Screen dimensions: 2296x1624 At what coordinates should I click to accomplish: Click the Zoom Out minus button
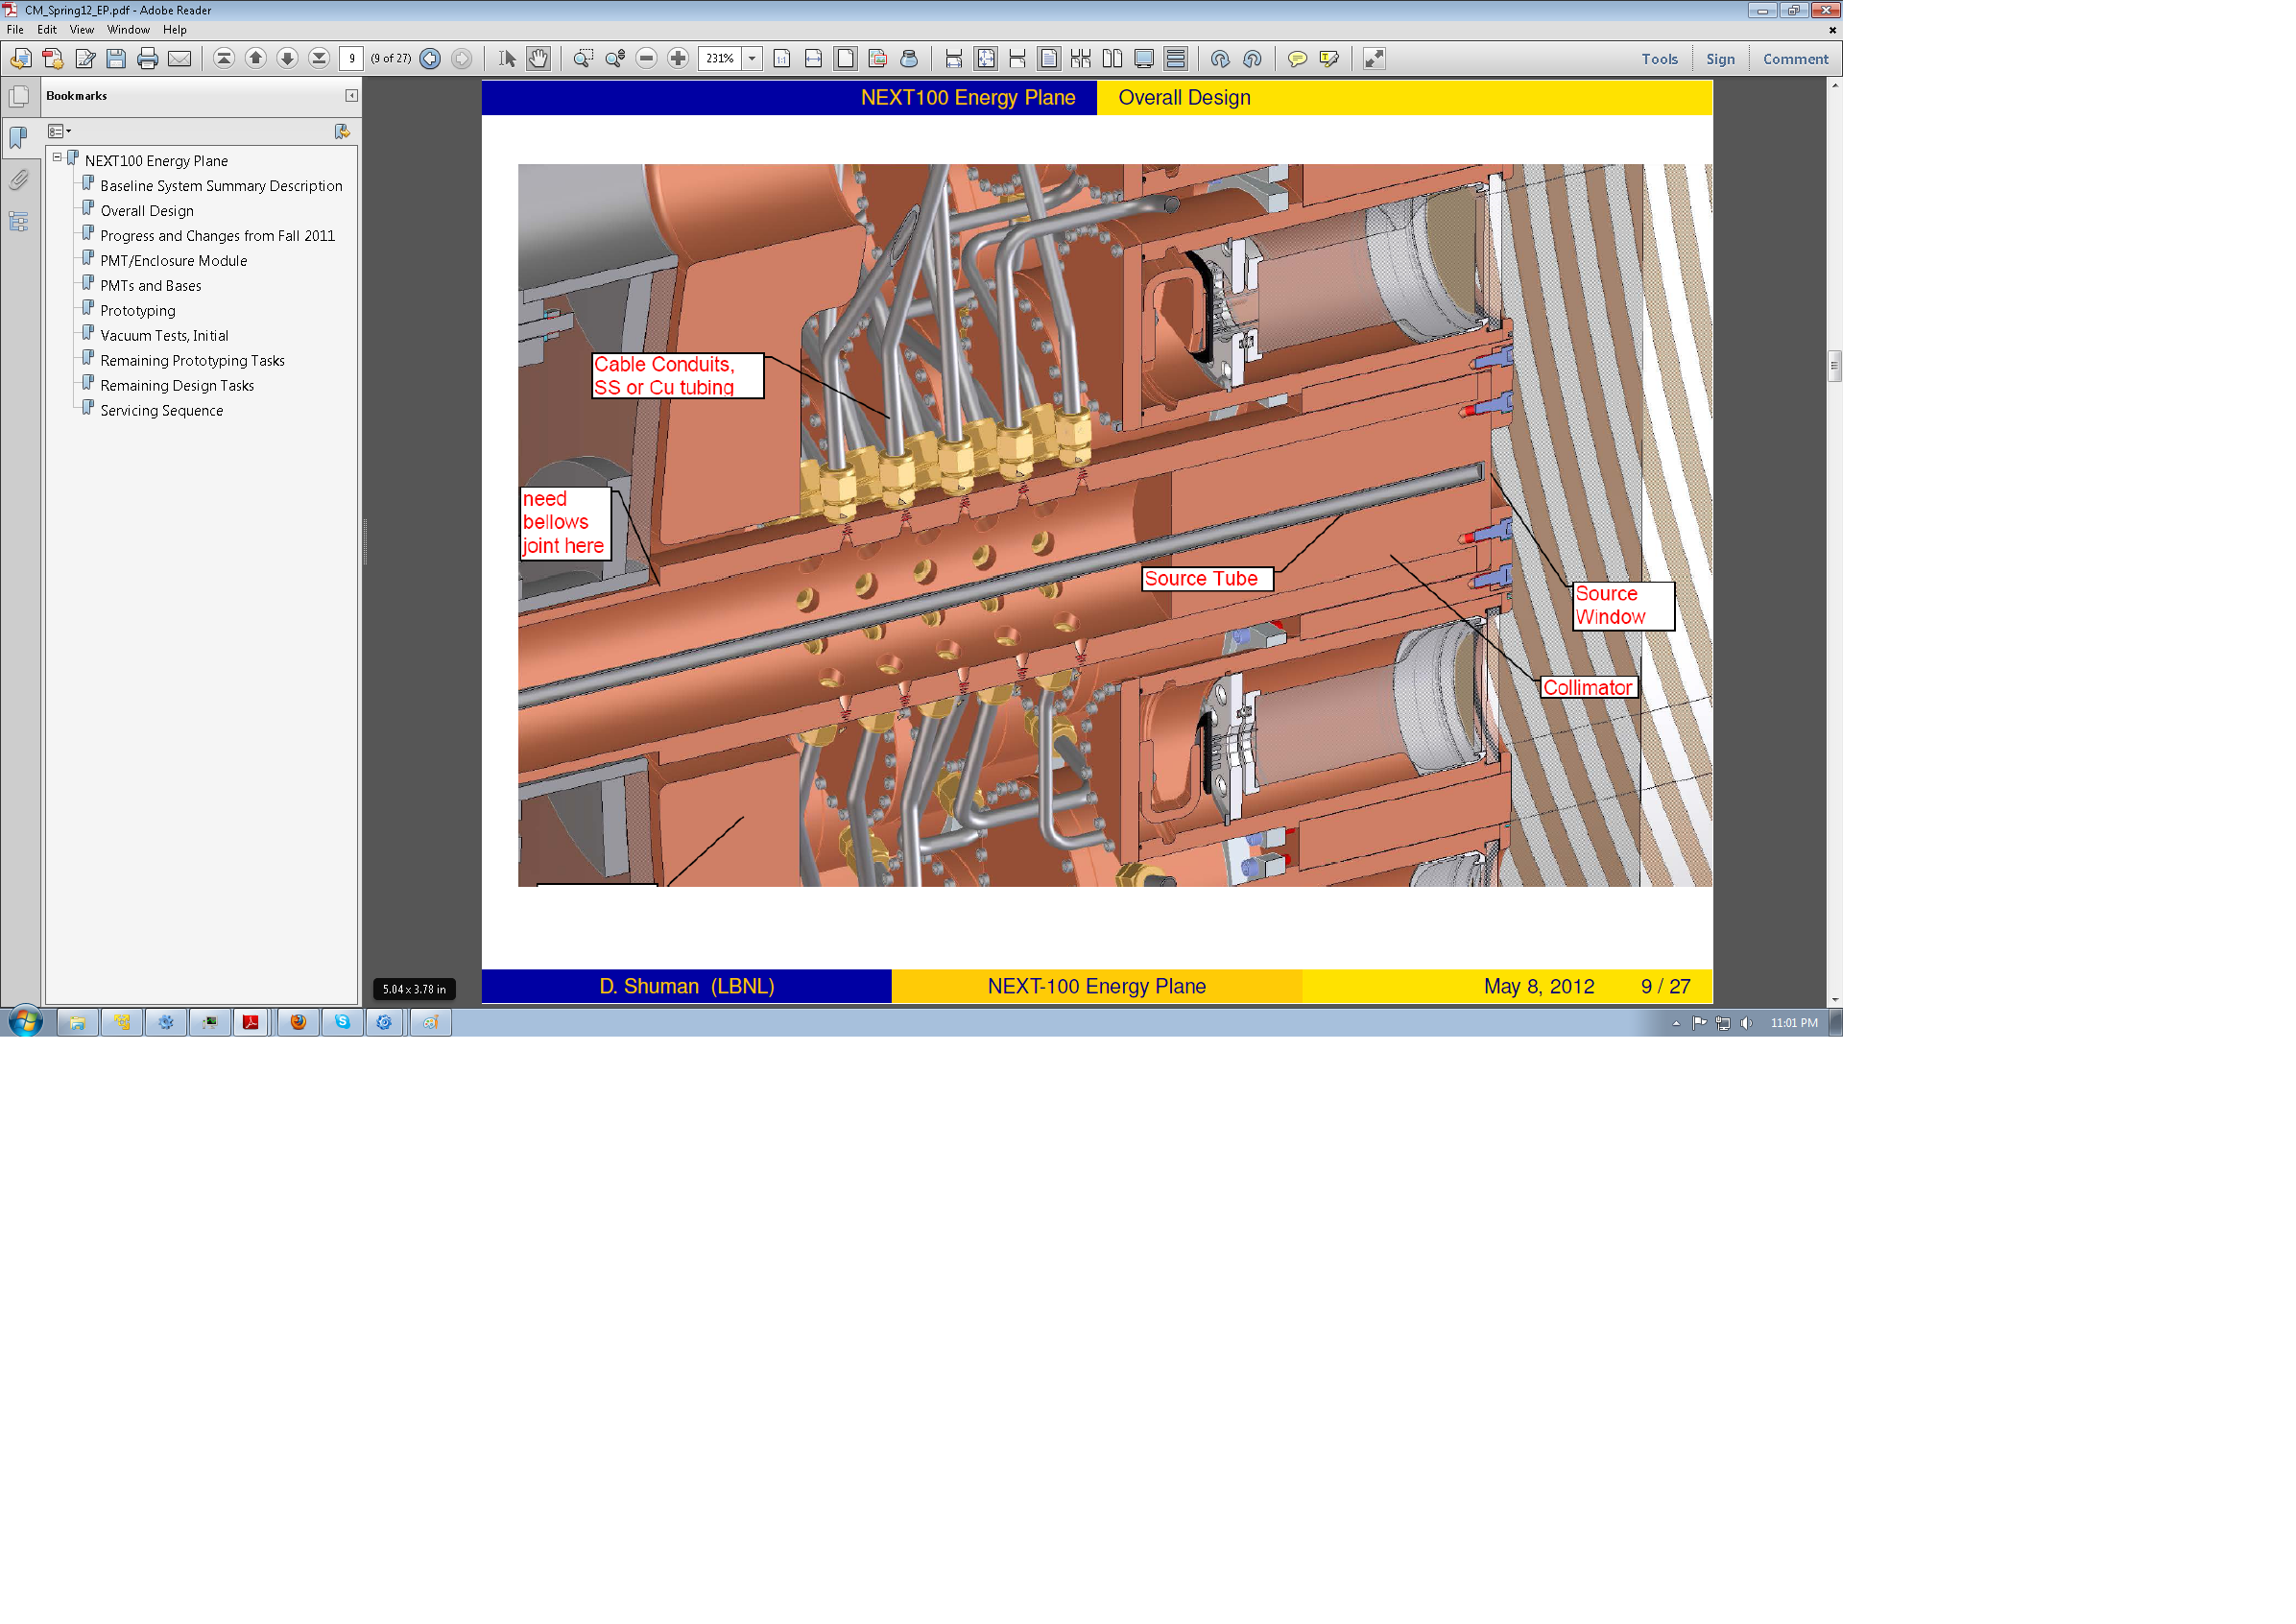click(x=647, y=59)
